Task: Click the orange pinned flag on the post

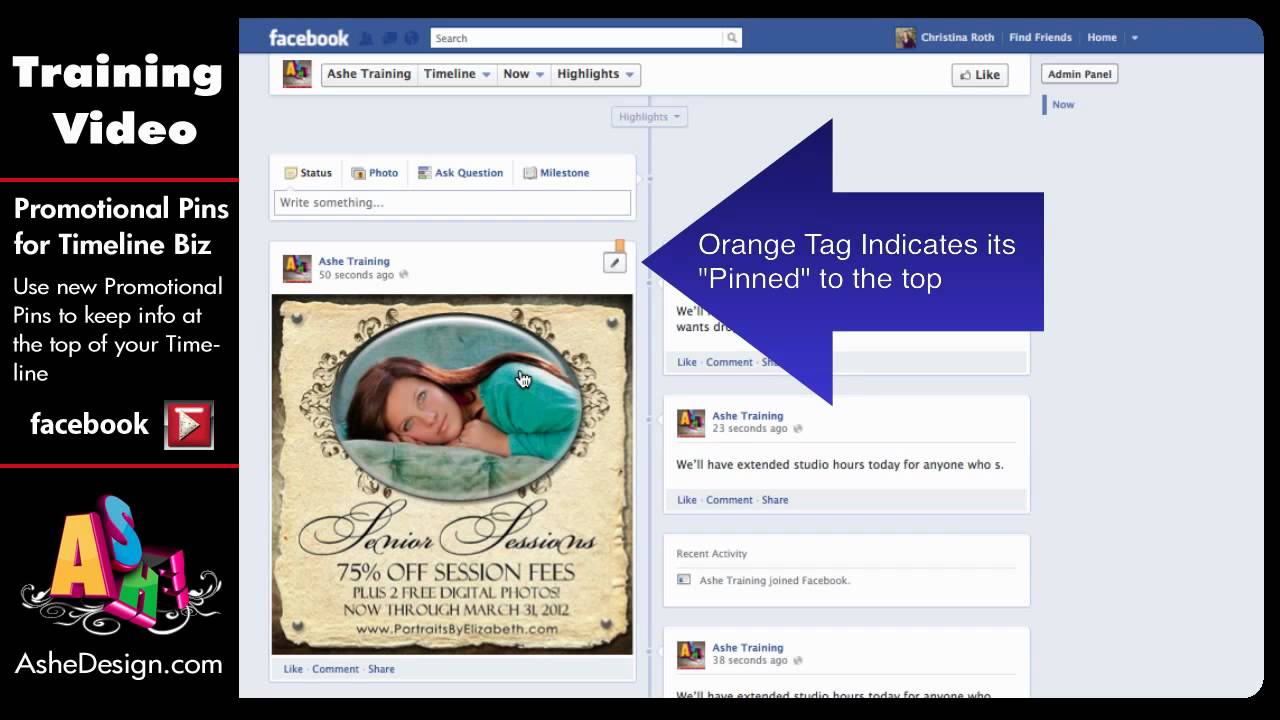Action: coord(620,245)
